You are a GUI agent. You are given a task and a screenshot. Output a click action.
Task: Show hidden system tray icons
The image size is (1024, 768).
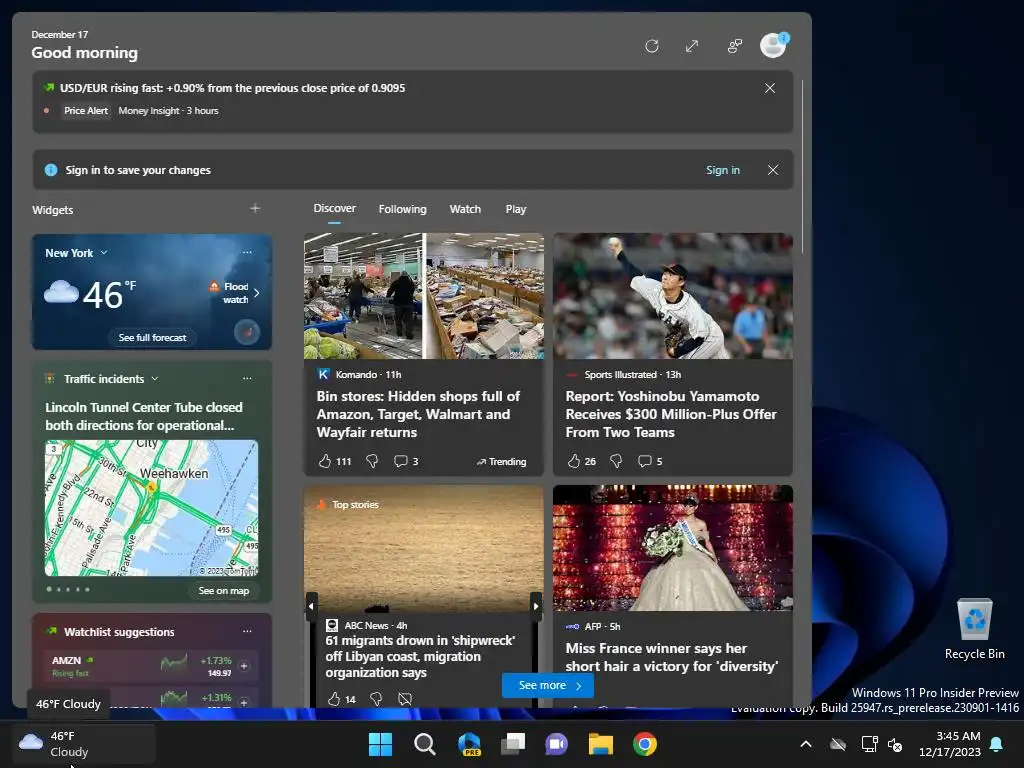click(x=806, y=744)
